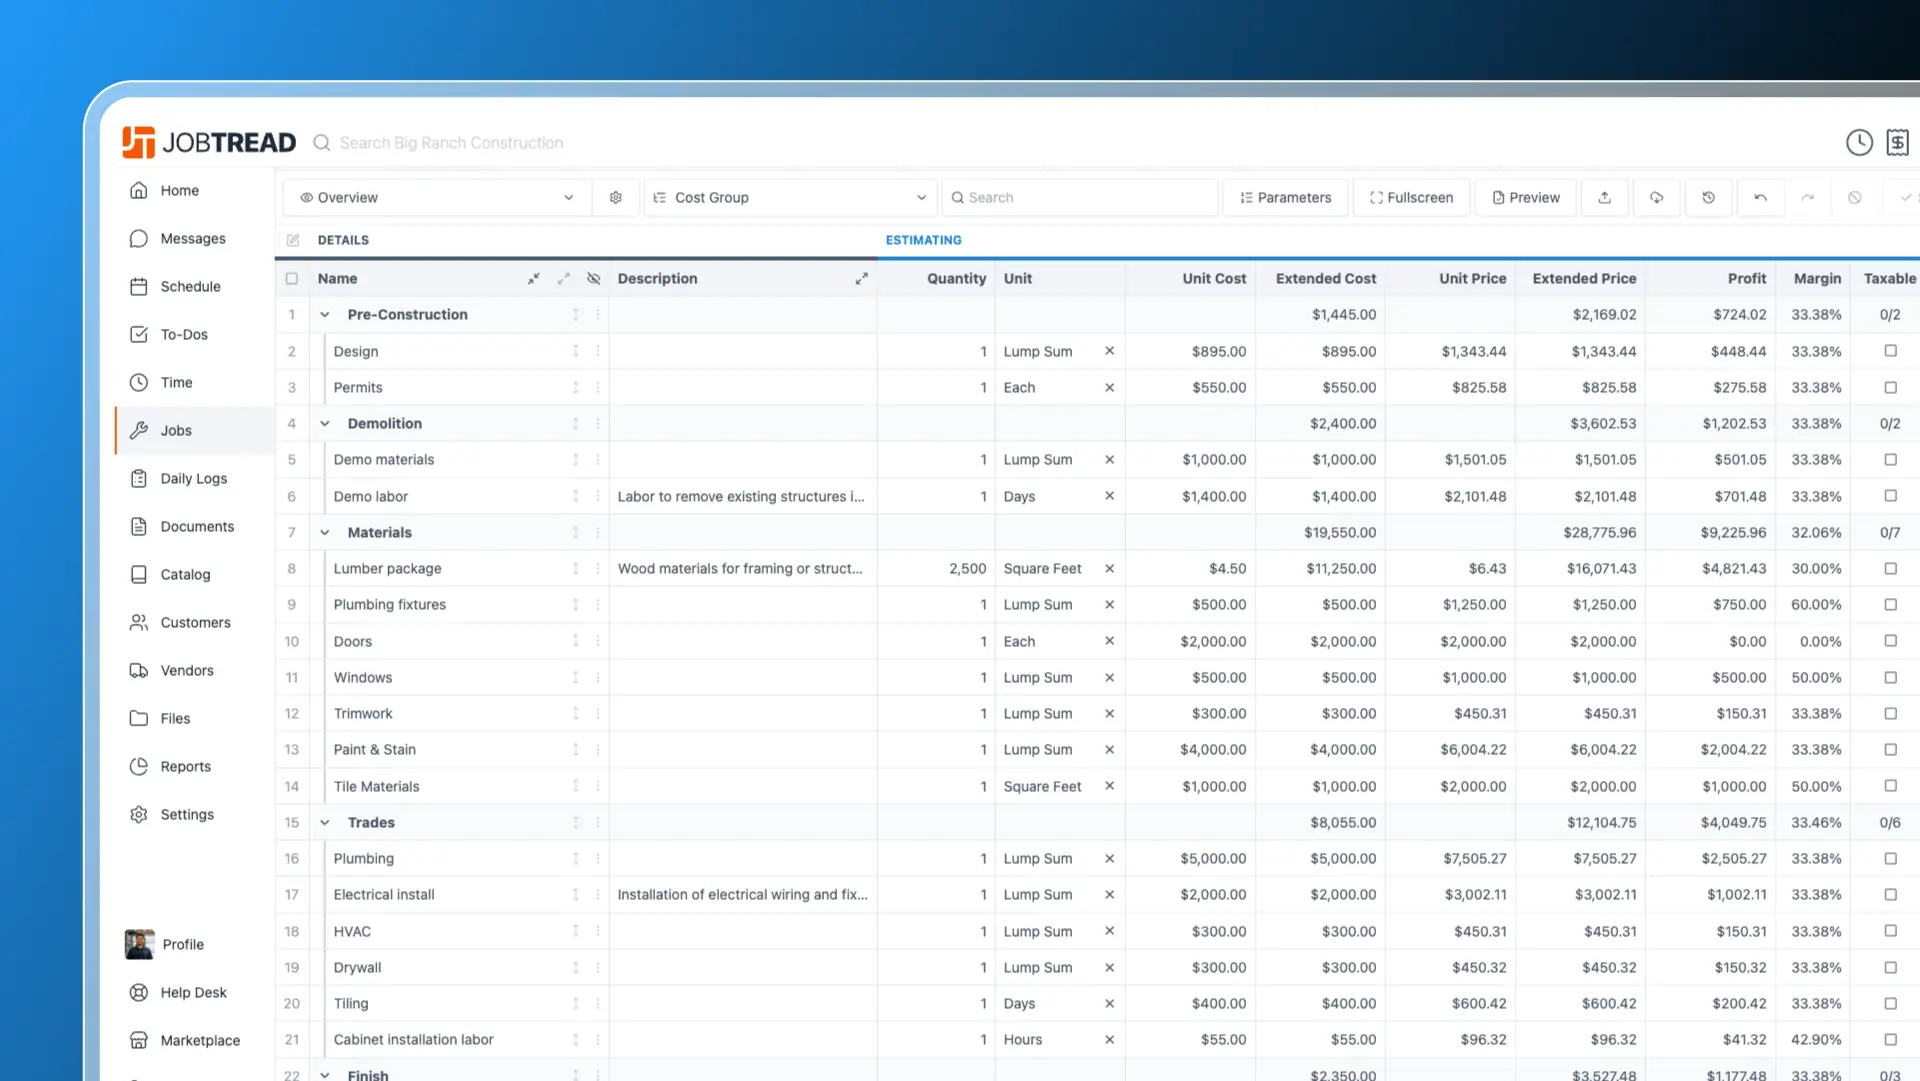The height and width of the screenshot is (1081, 1920).
Task: Click the cancel circle icon in toolbar
Action: point(1855,198)
